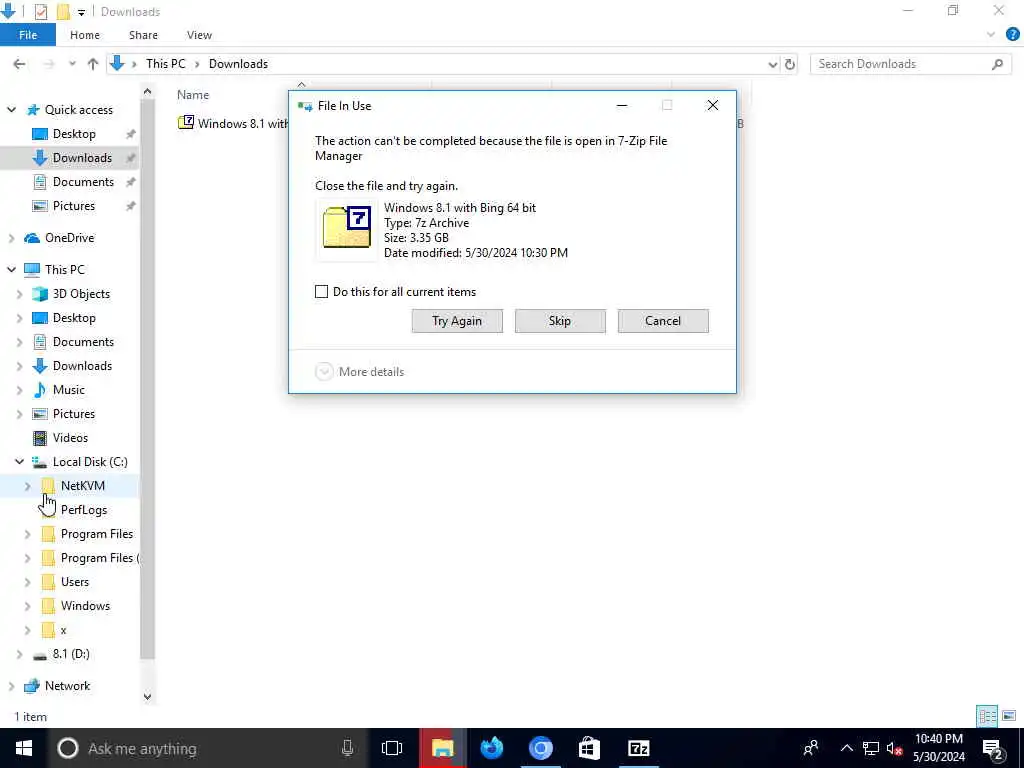
Task: Click Cancel in File In Use dialog
Action: (x=663, y=321)
